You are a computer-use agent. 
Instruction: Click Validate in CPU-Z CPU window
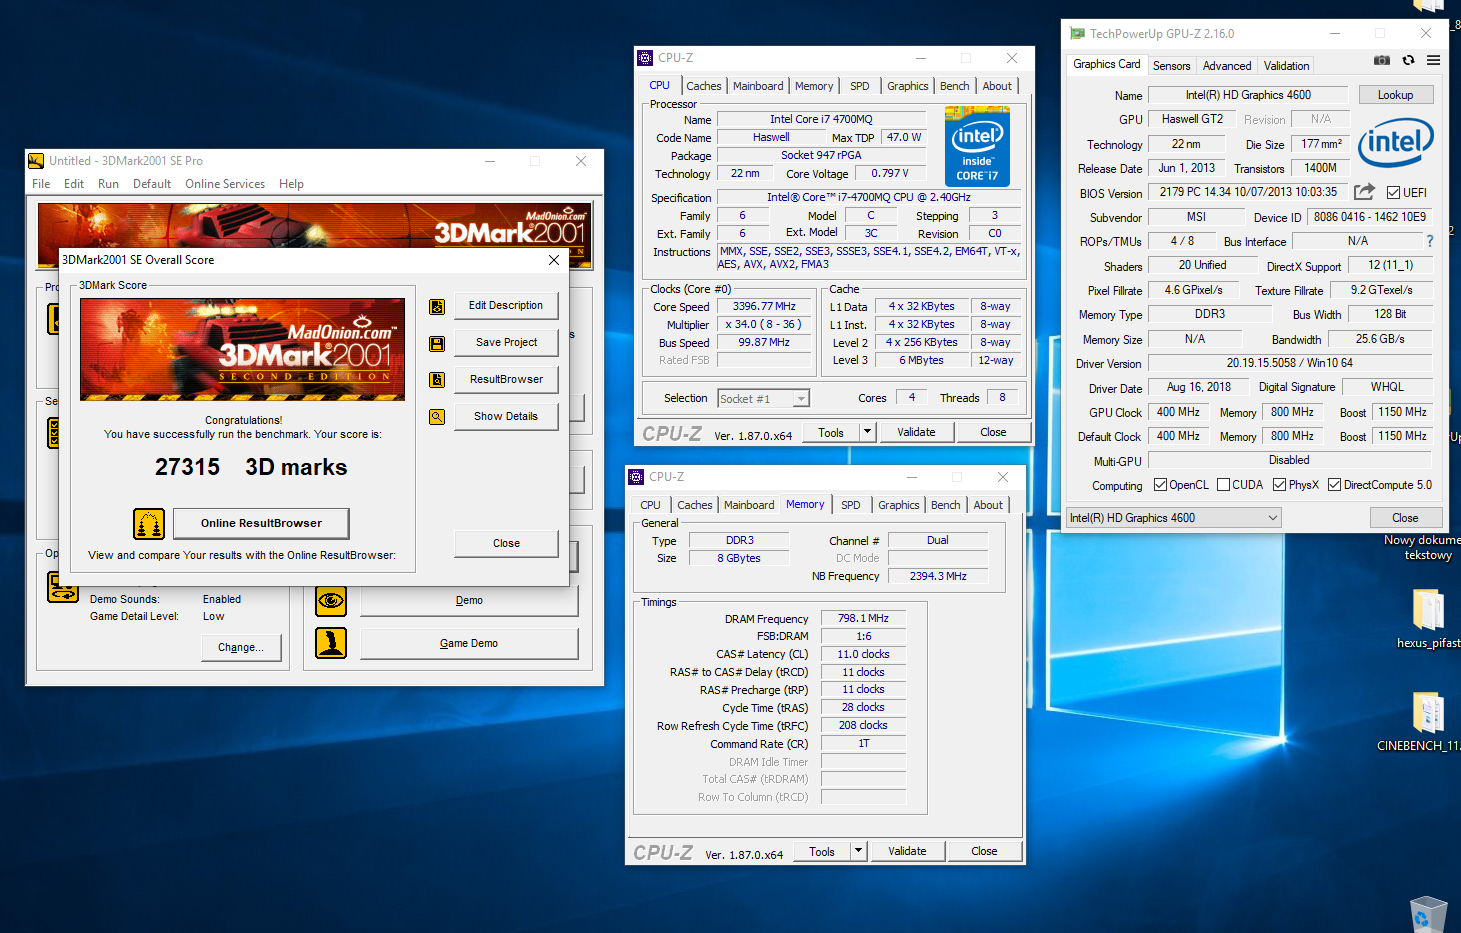coord(916,432)
